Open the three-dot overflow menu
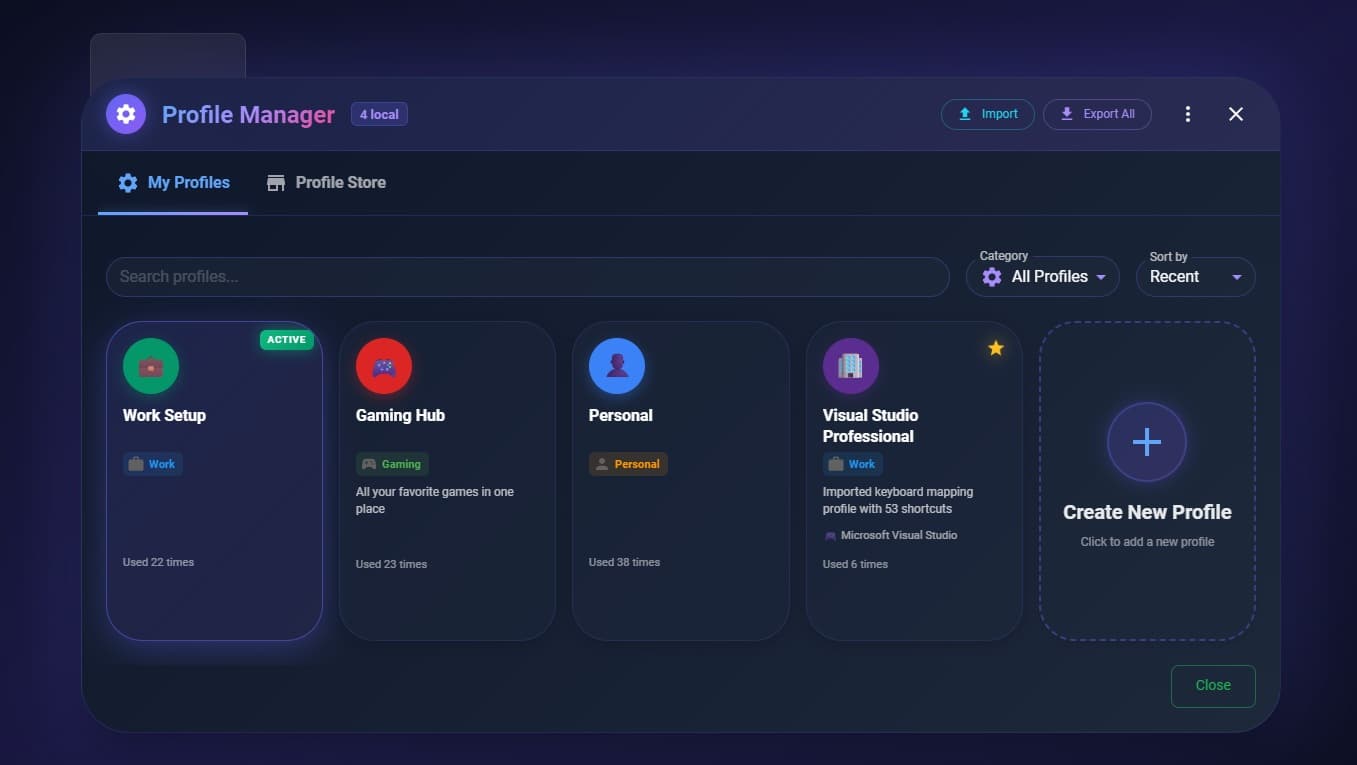Screen dimensions: 1357x765 [x=1187, y=113]
